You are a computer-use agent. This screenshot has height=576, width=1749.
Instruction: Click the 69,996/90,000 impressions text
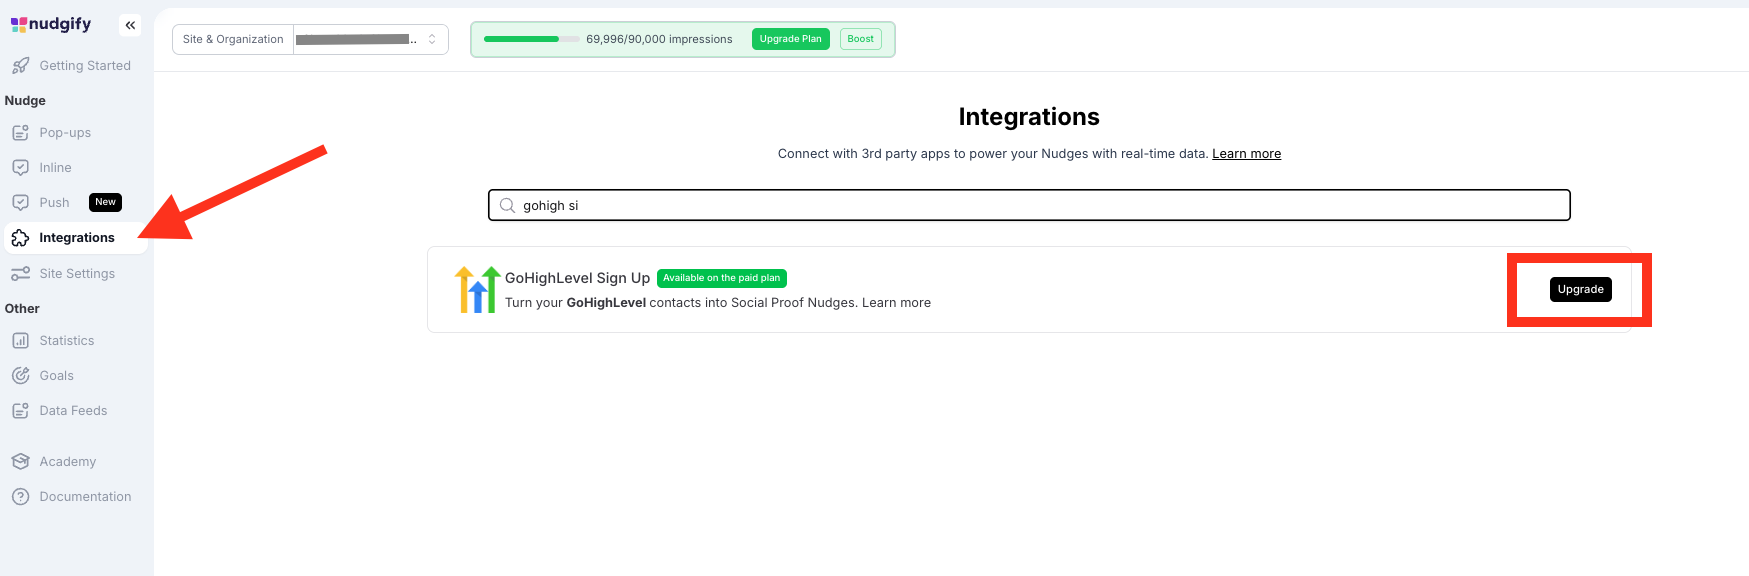tap(659, 39)
